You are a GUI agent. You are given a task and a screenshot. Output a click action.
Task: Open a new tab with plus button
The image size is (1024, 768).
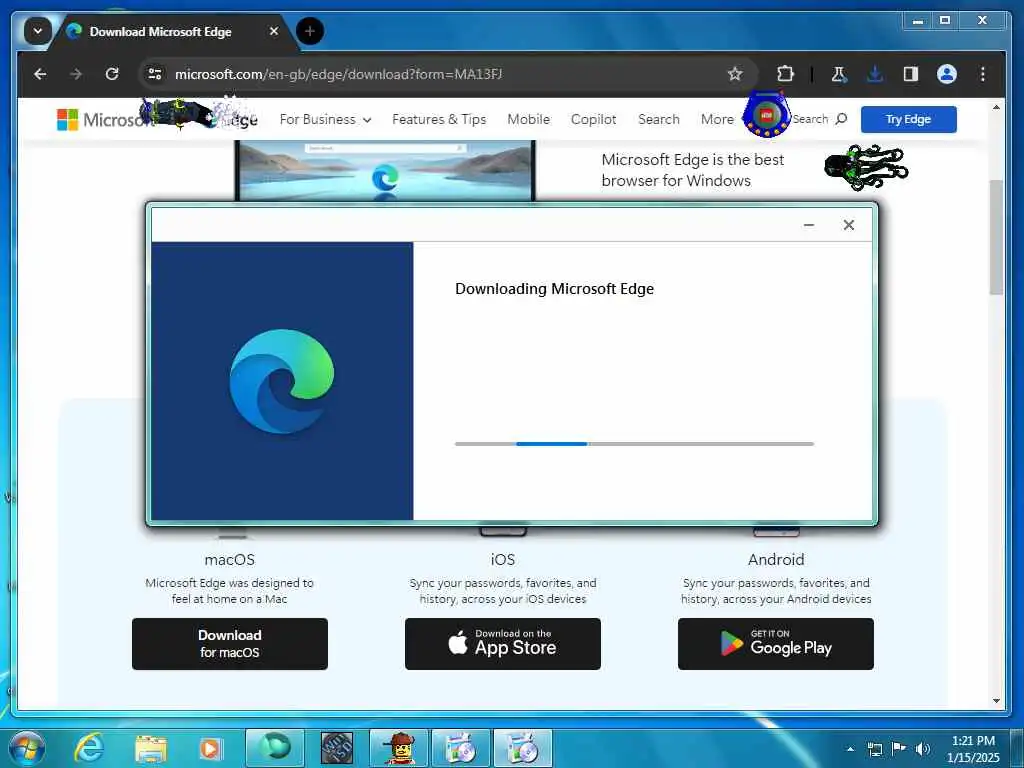(310, 31)
